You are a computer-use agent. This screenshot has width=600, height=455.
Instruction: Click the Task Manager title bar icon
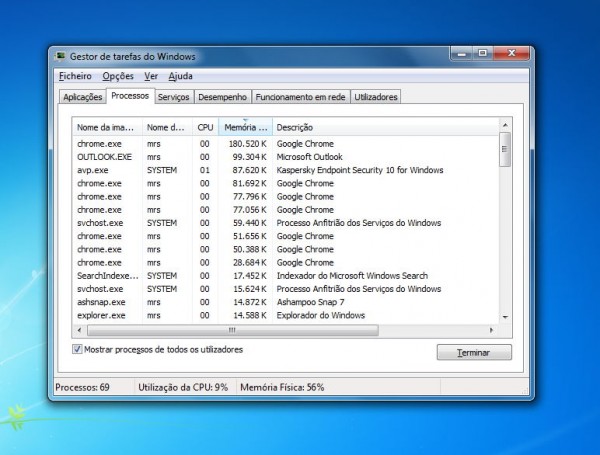[60, 57]
